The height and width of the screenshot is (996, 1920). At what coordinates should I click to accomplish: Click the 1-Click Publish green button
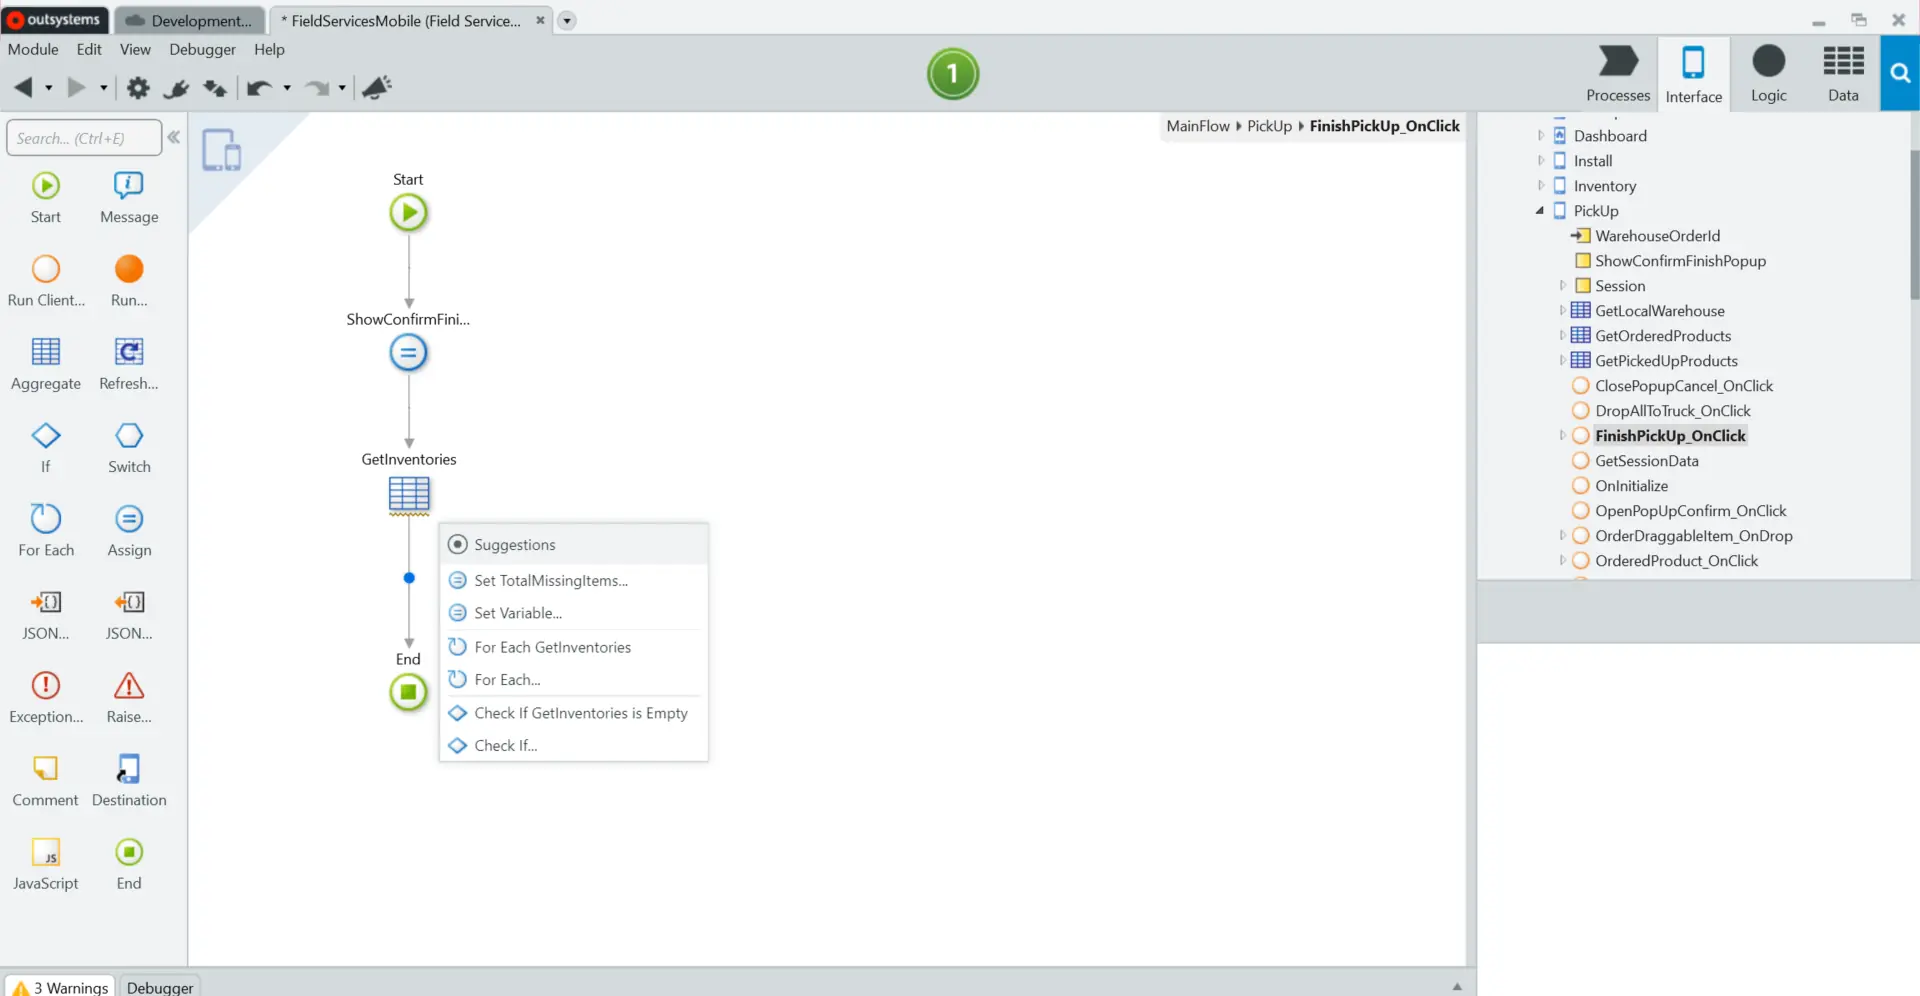(x=952, y=74)
